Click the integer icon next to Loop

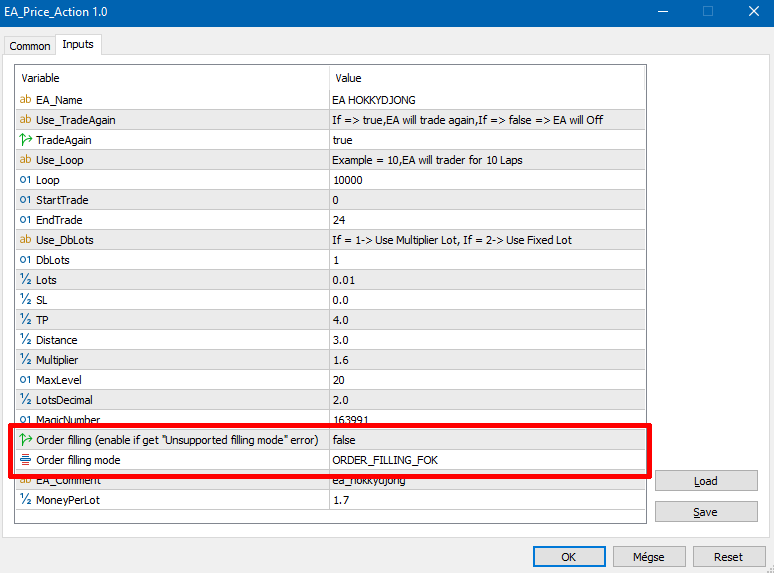25,180
